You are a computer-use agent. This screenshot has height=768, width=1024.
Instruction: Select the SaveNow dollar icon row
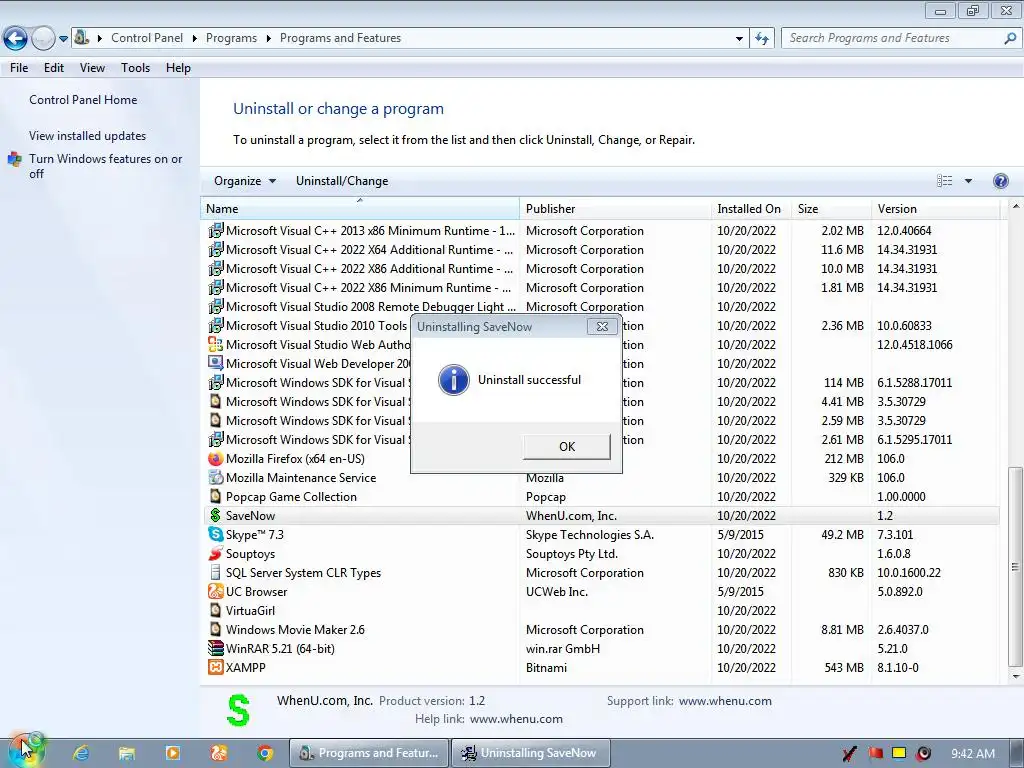(x=215, y=515)
